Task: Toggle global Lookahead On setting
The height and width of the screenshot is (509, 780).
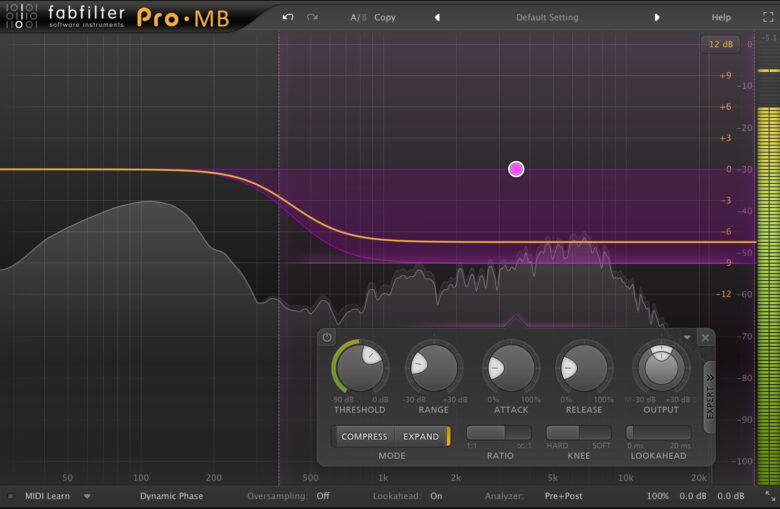Action: pyautogui.click(x=436, y=496)
